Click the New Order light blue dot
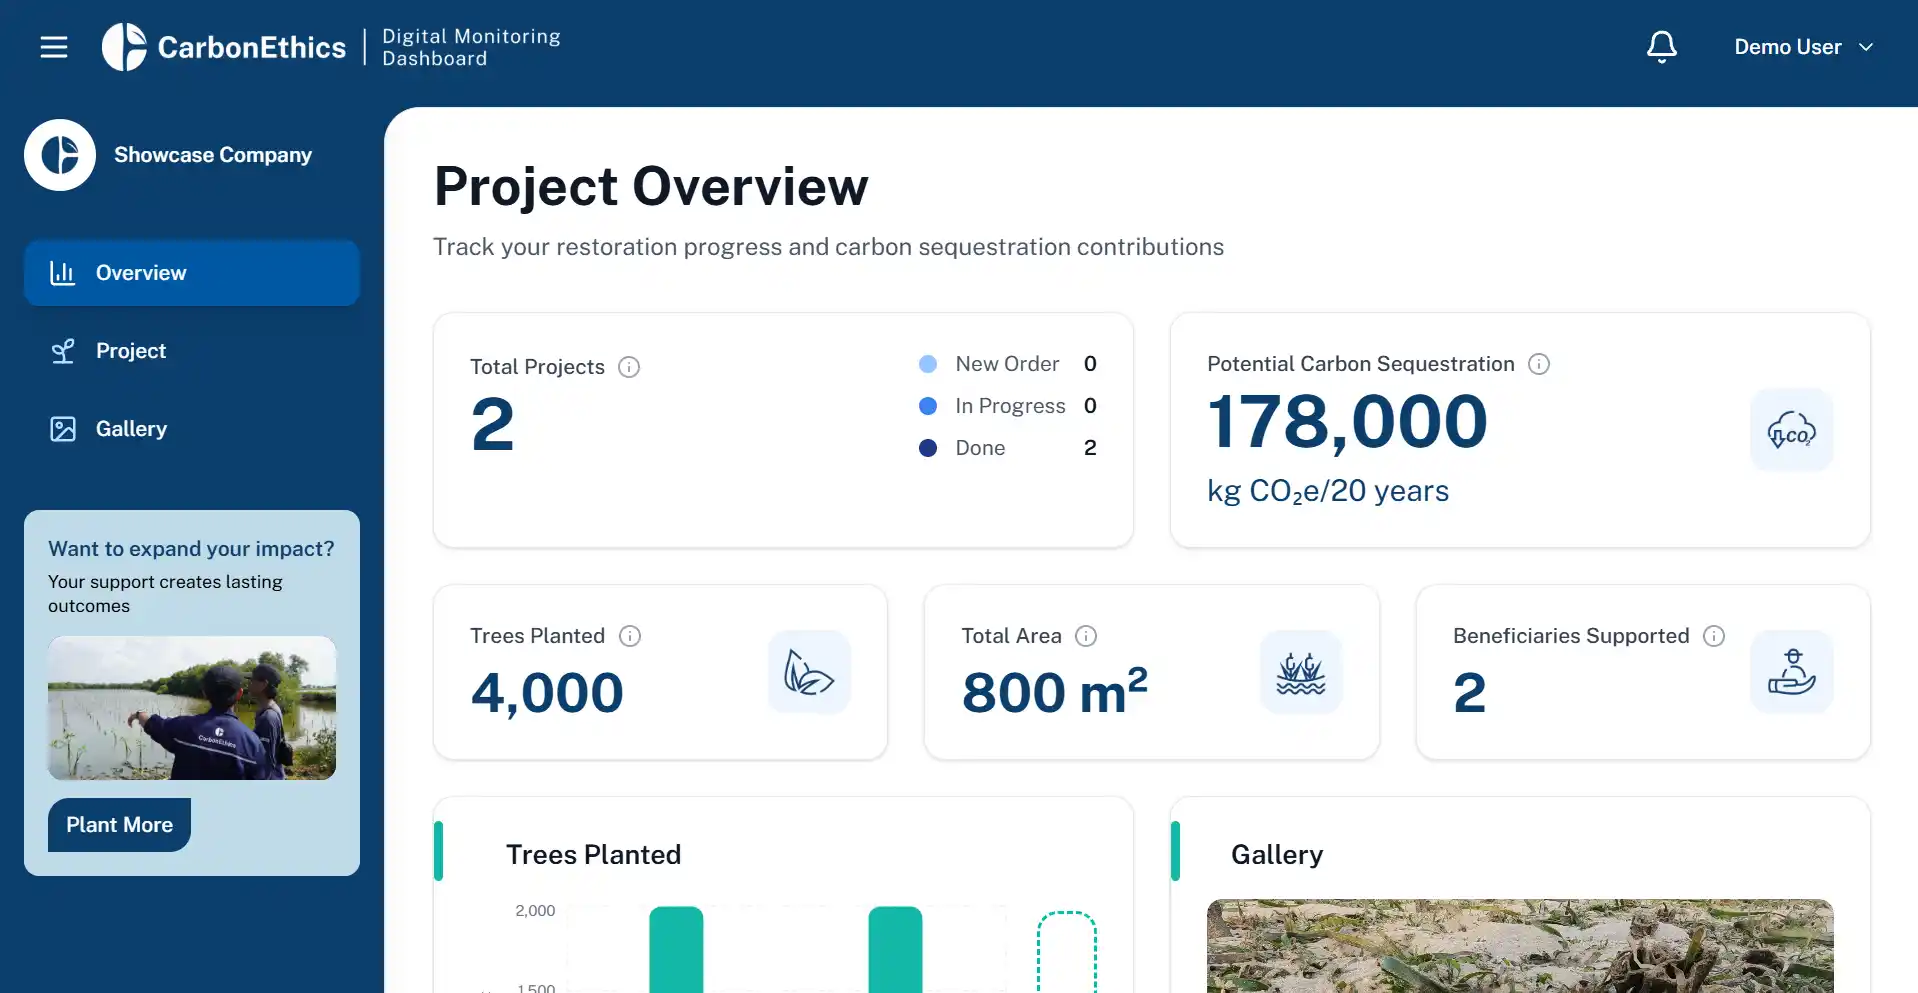The image size is (1918, 993). point(928,364)
